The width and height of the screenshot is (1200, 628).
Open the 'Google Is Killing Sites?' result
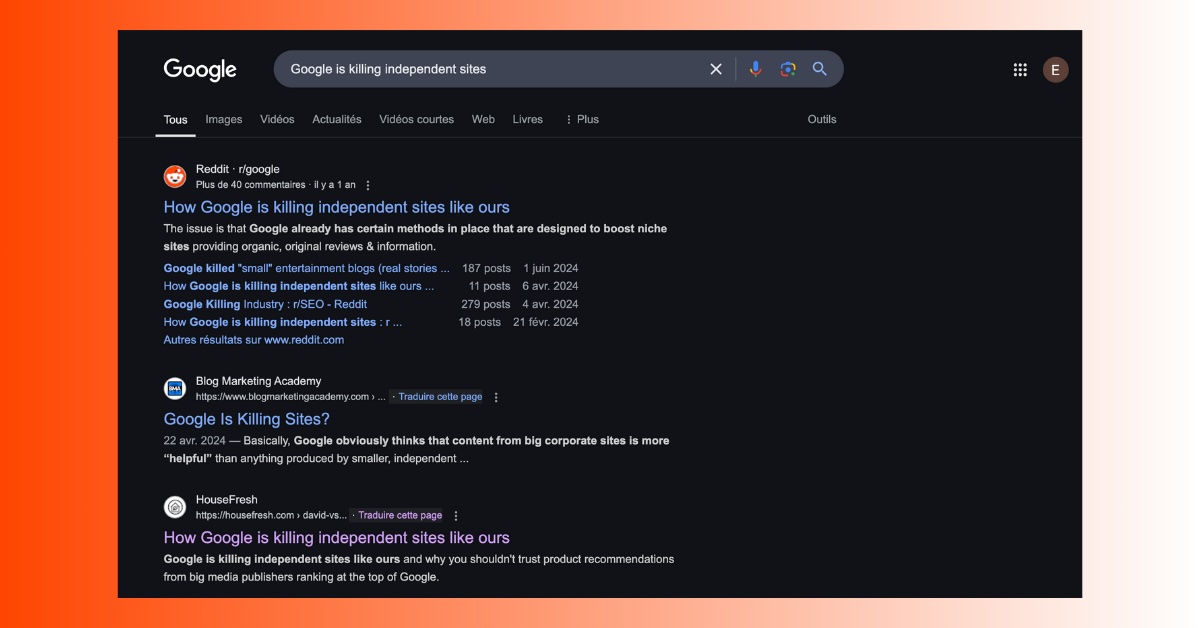point(247,419)
